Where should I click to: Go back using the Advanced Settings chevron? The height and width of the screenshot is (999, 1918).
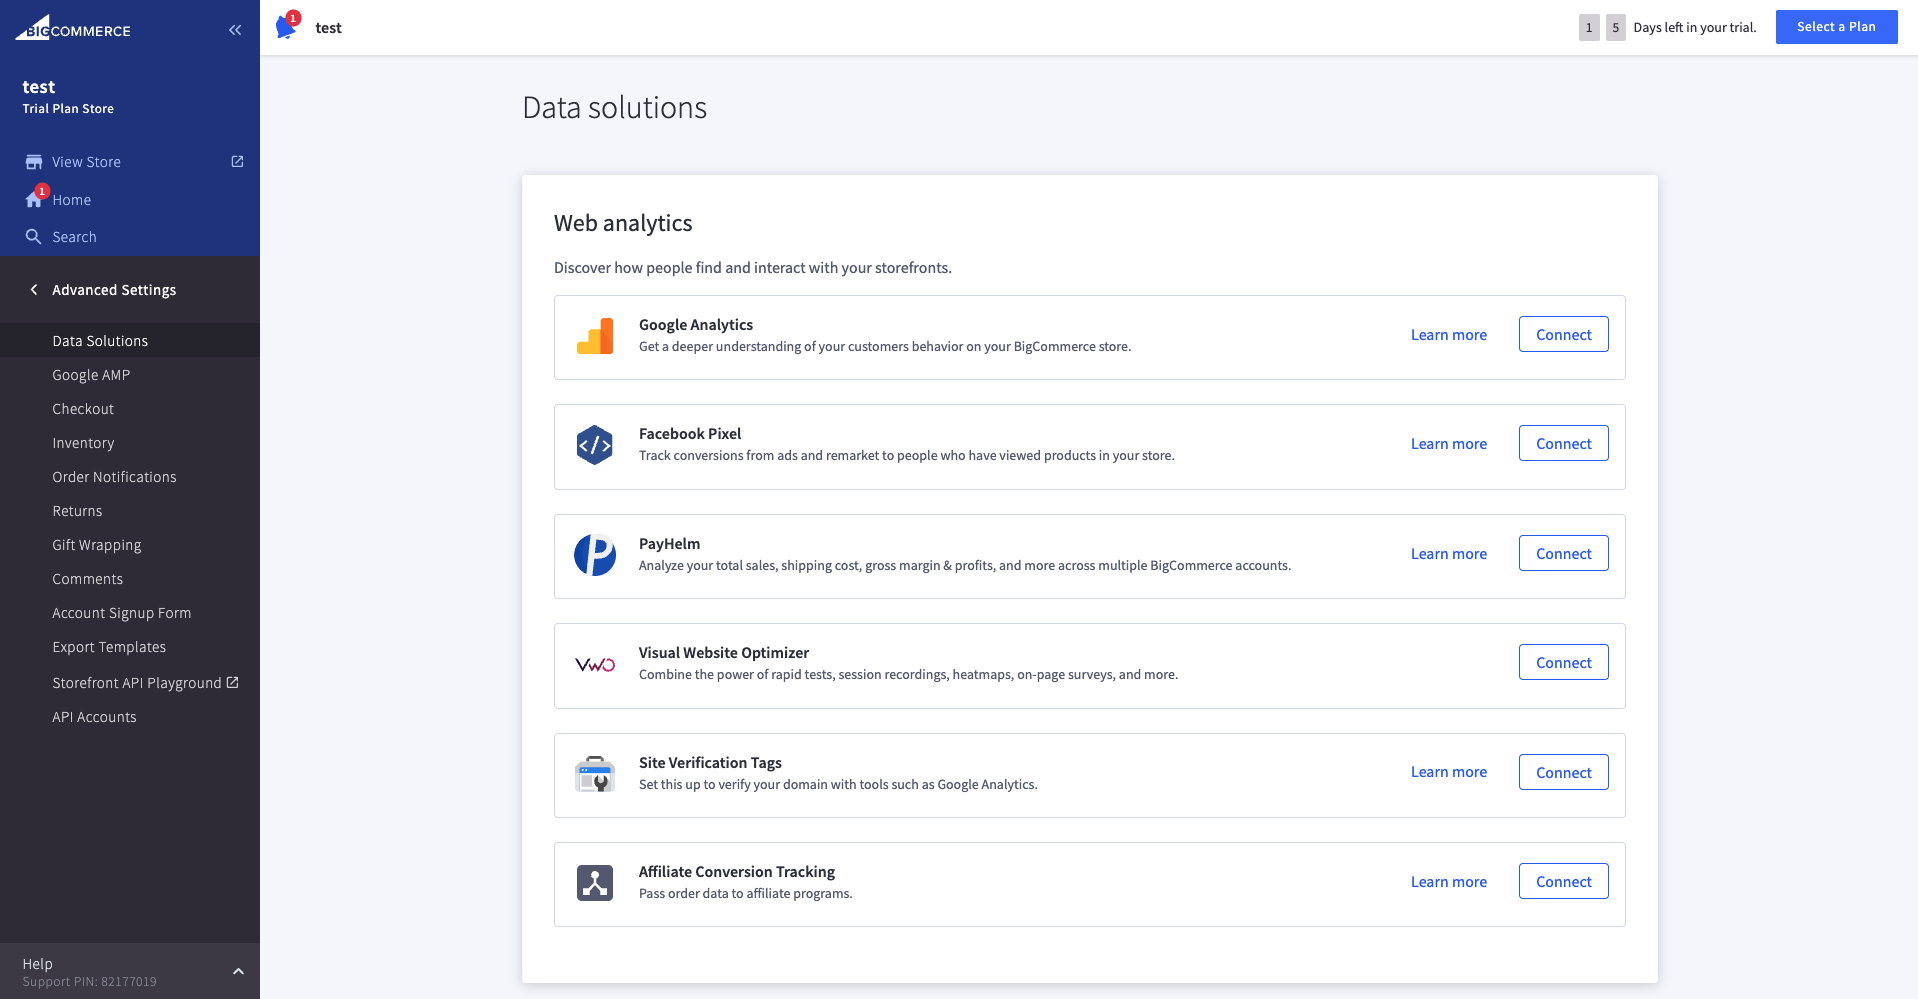pos(34,290)
